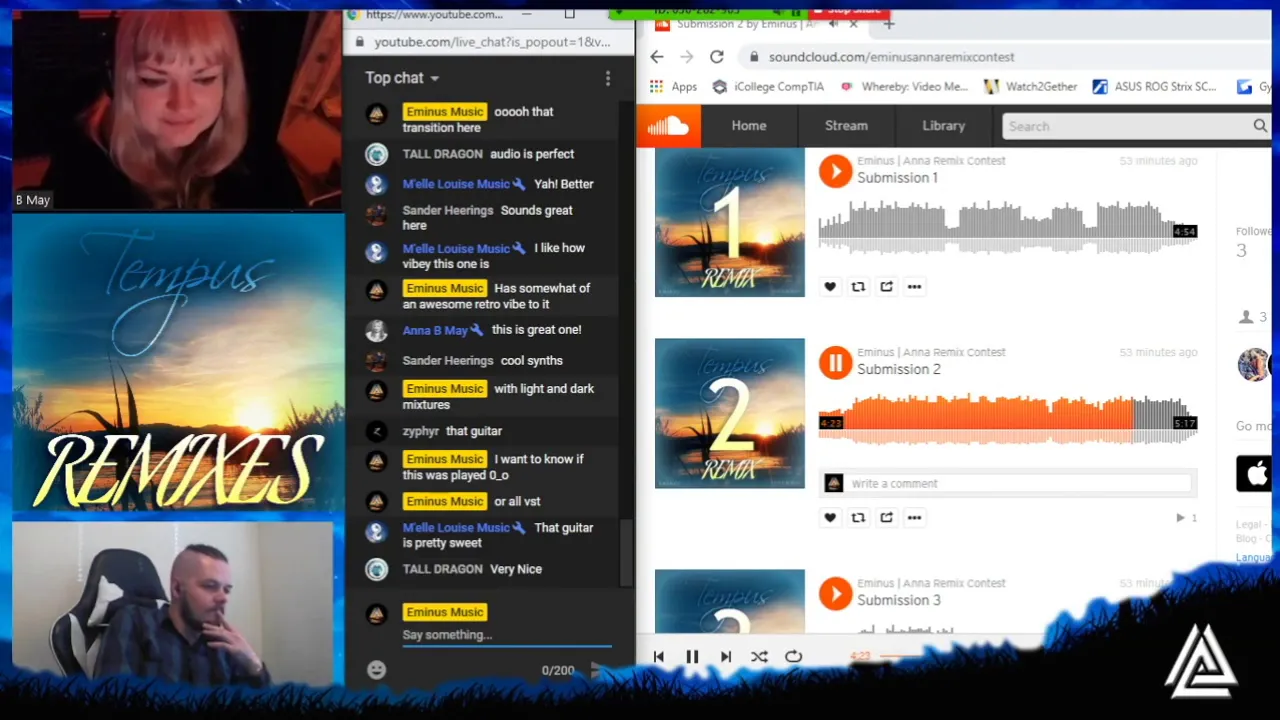
Task: Click the SoundCloud search magnifier icon
Action: pyautogui.click(x=1260, y=126)
